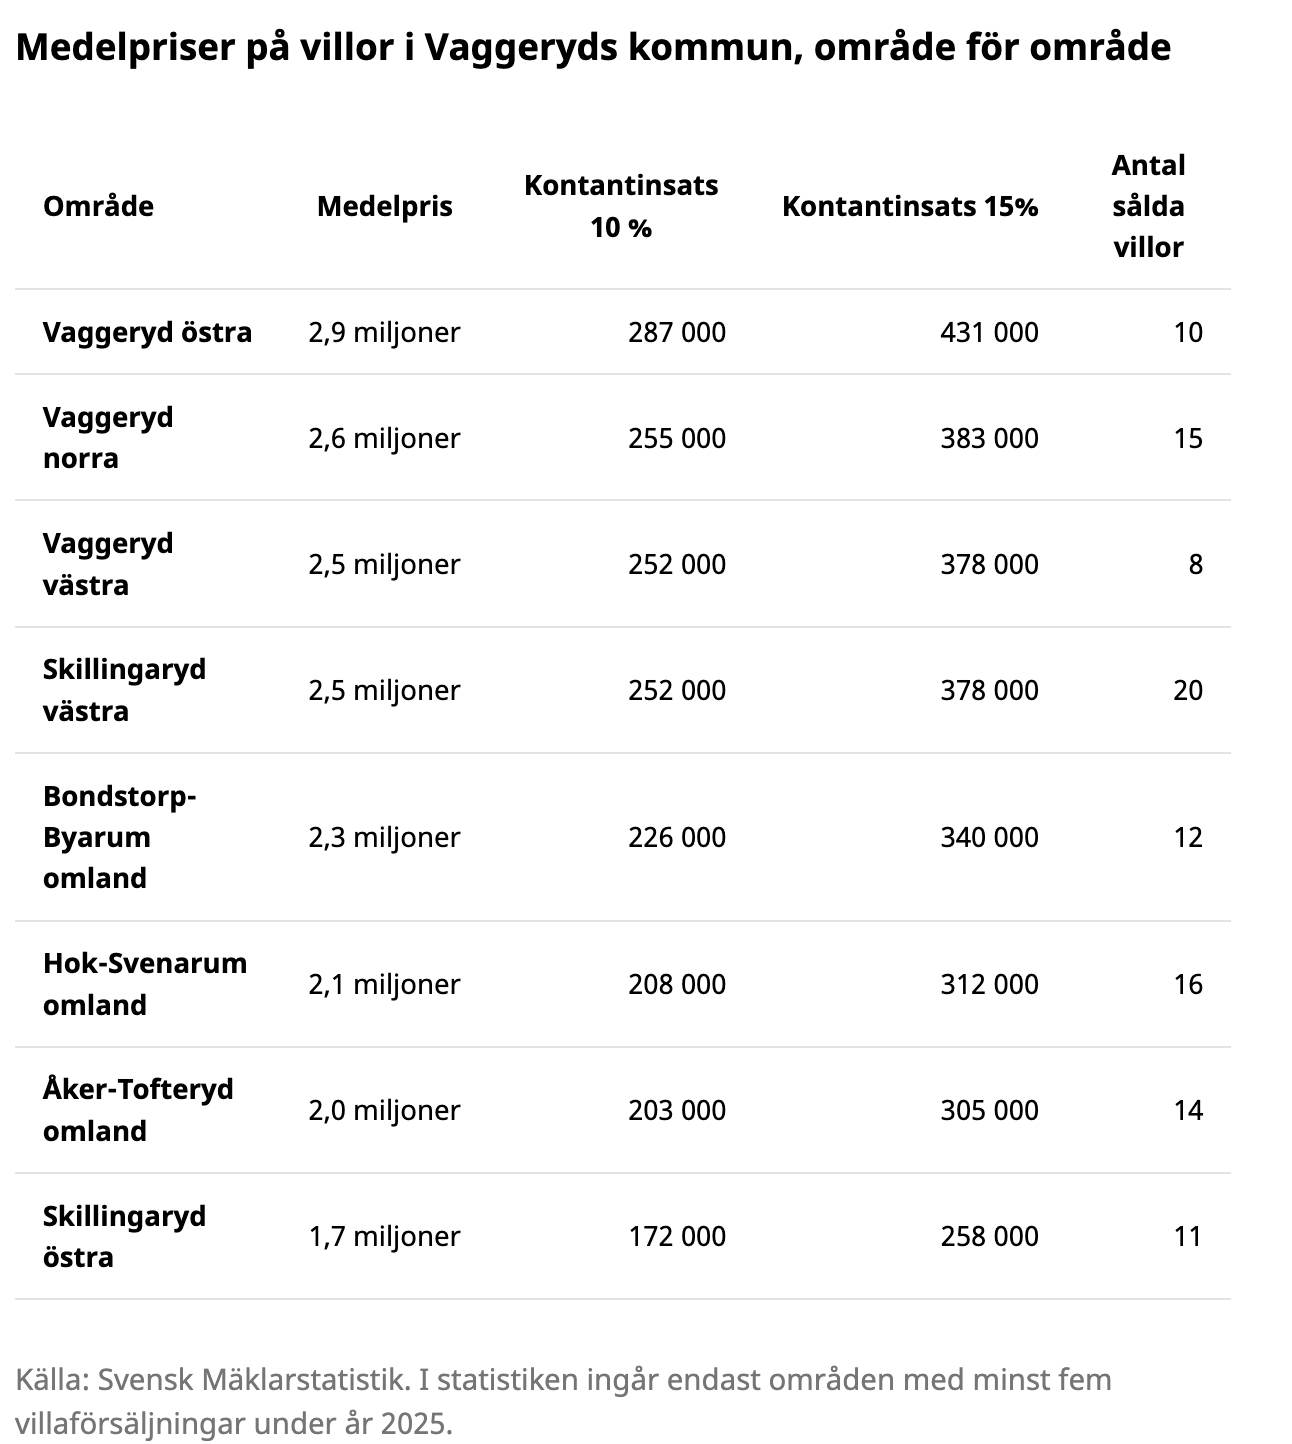
Task: Click the 312 000 down payment value
Action: point(988,984)
